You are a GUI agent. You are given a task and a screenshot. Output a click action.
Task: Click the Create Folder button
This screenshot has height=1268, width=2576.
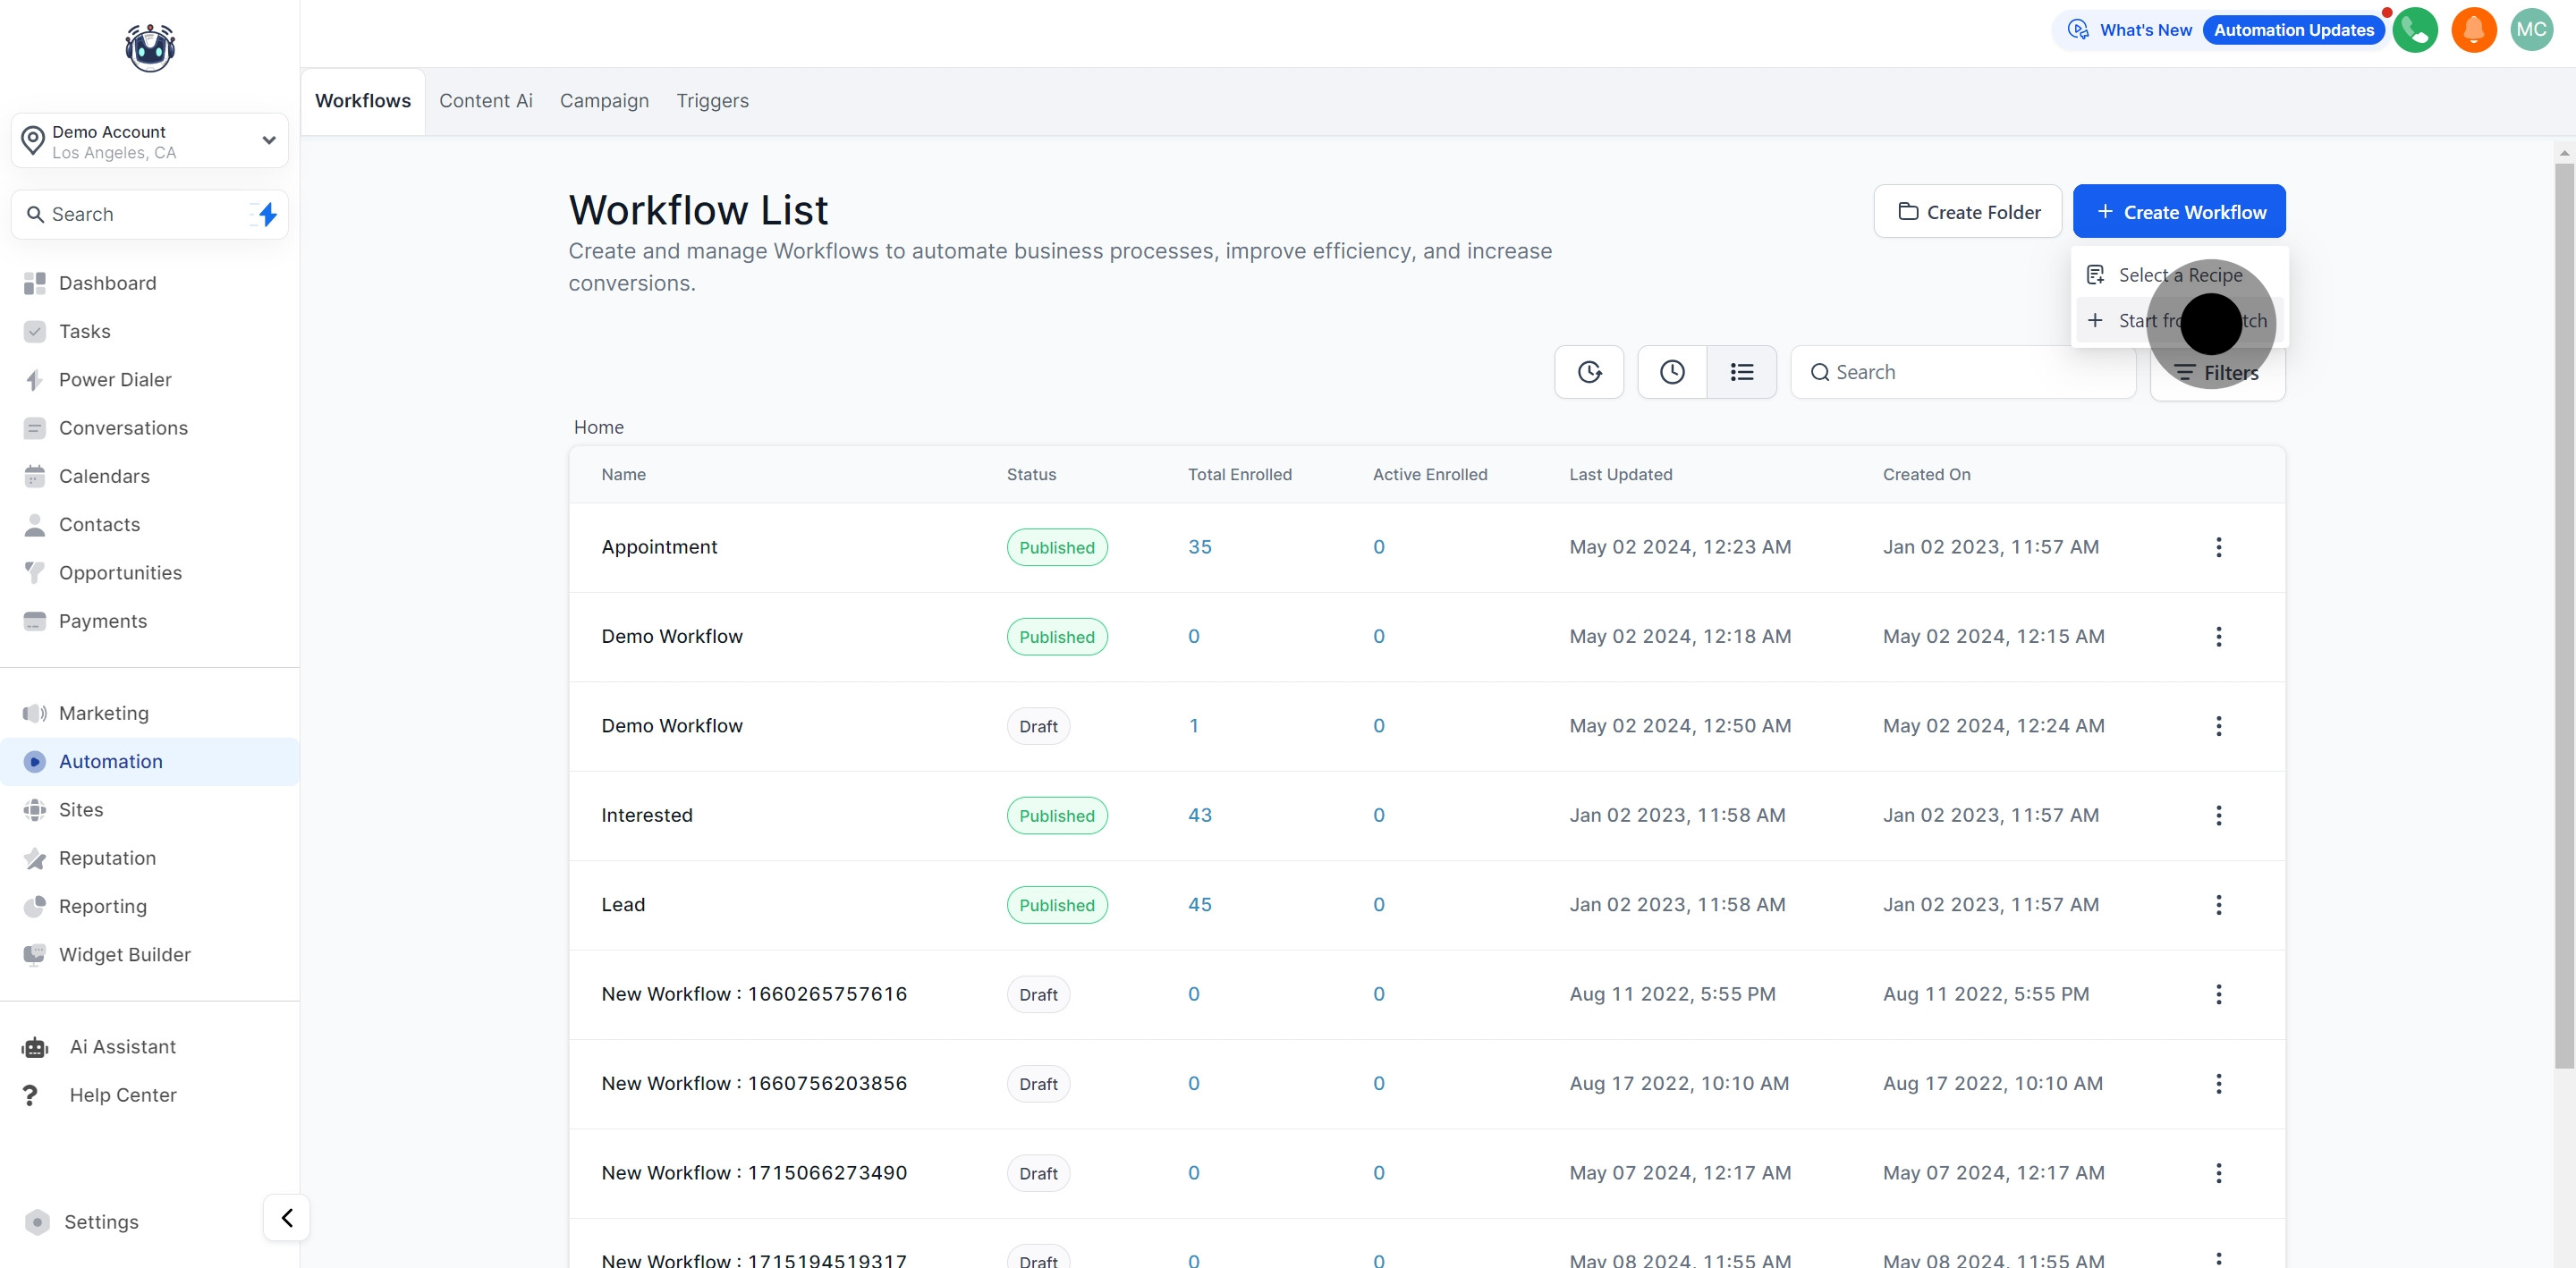[x=1967, y=212]
